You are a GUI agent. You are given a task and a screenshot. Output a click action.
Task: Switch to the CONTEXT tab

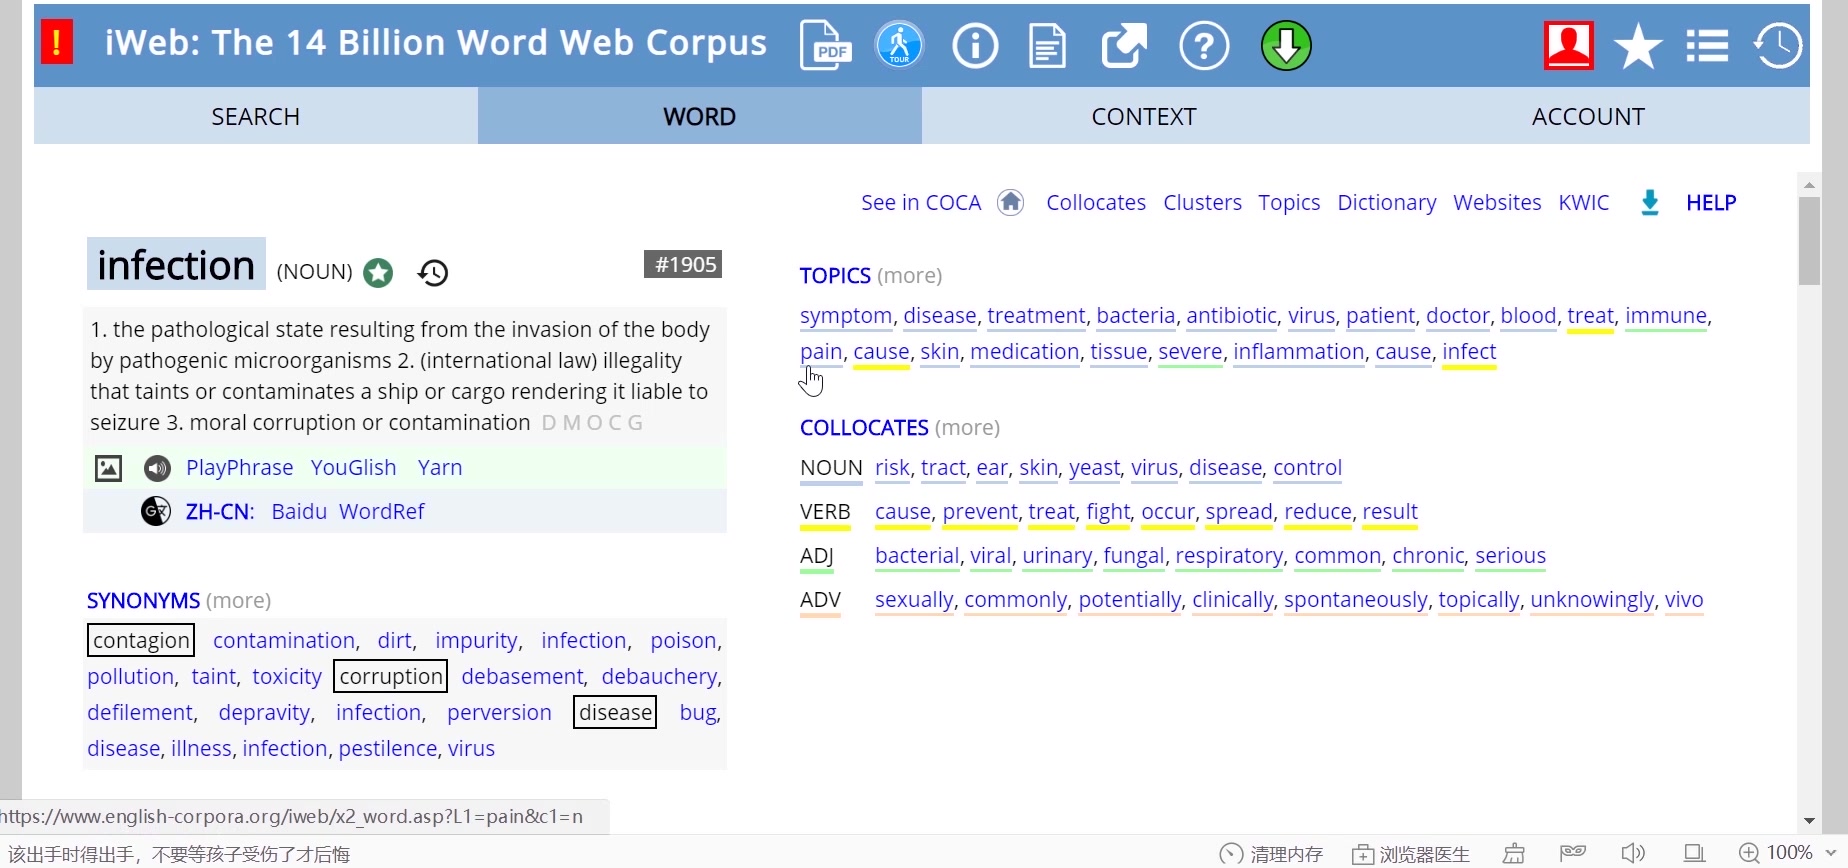pos(1144,116)
